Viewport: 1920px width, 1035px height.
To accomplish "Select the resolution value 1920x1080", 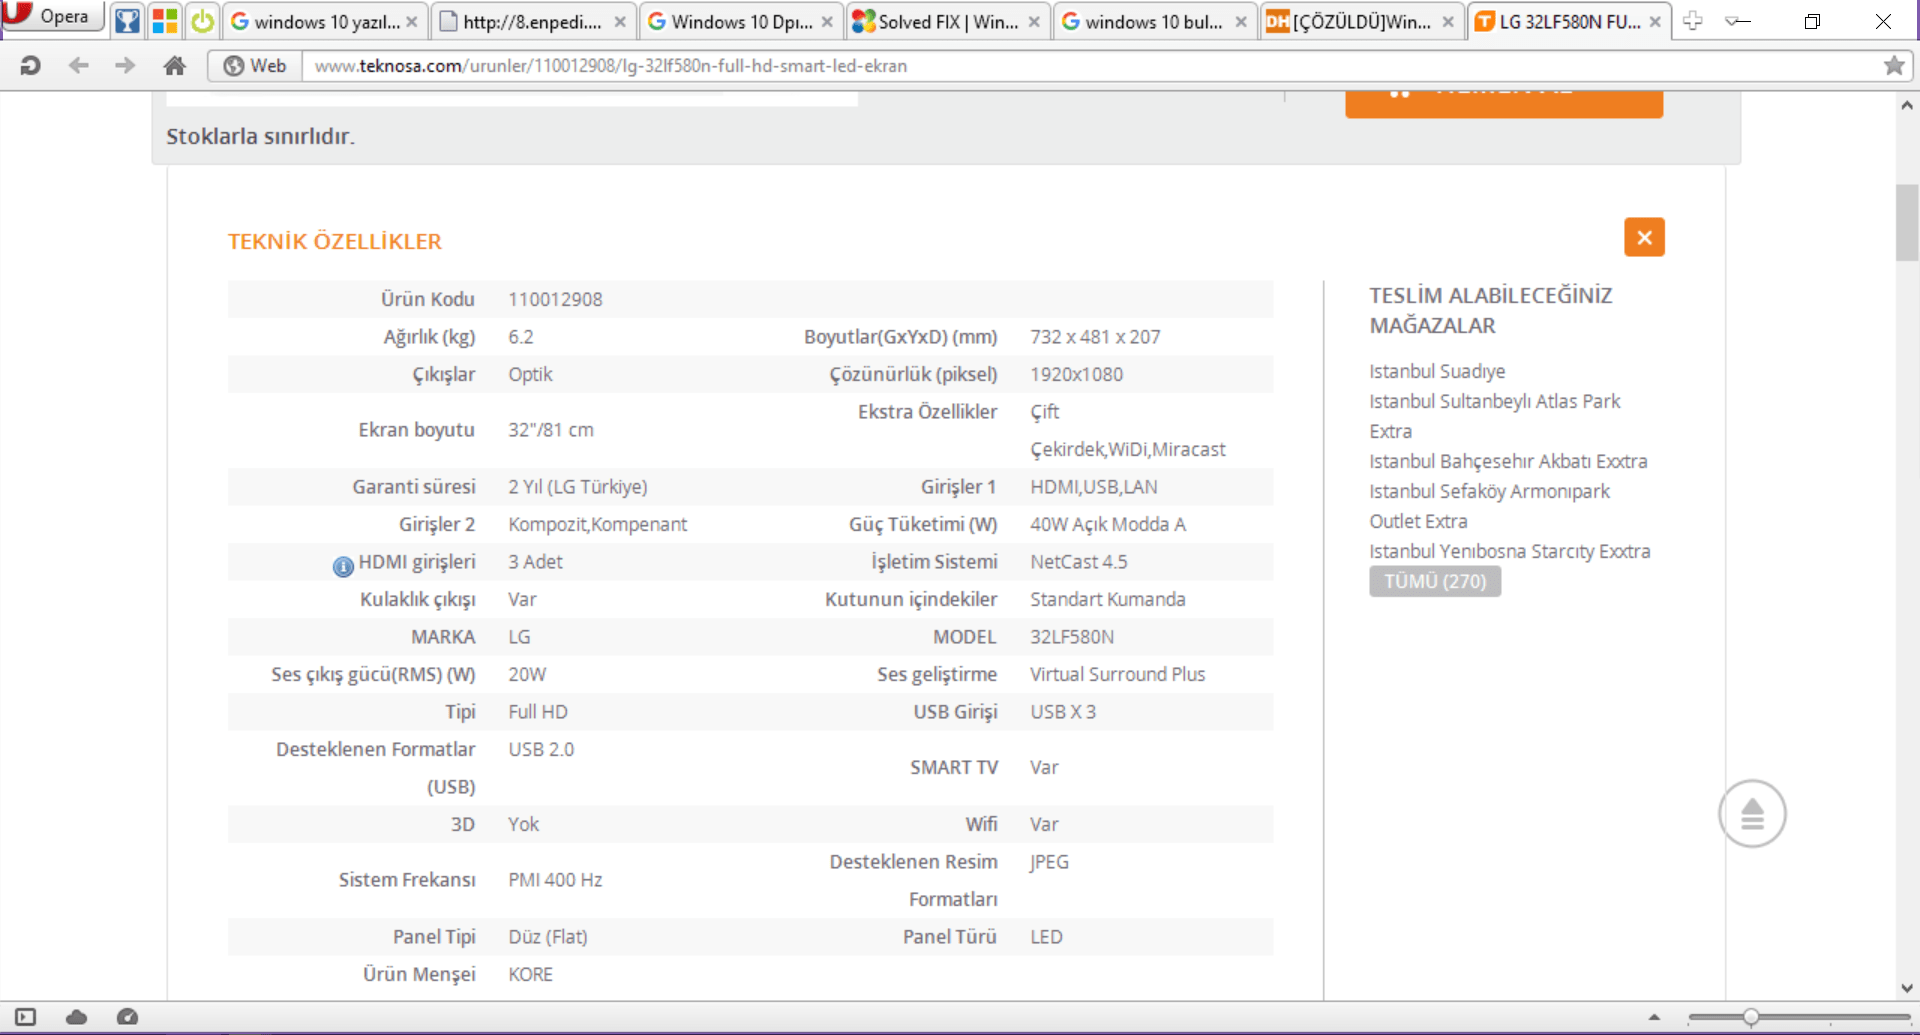I will coord(1076,374).
